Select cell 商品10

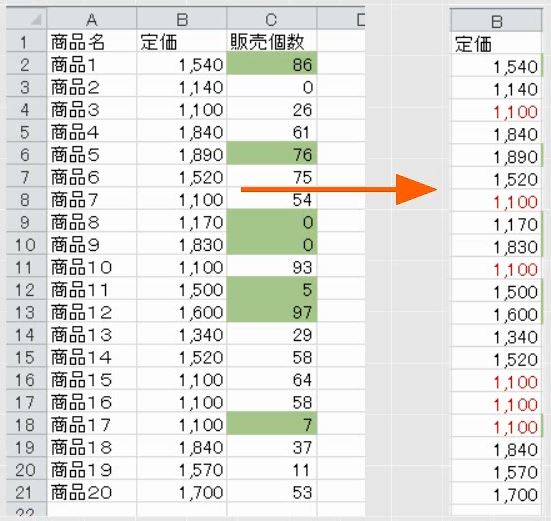point(91,266)
